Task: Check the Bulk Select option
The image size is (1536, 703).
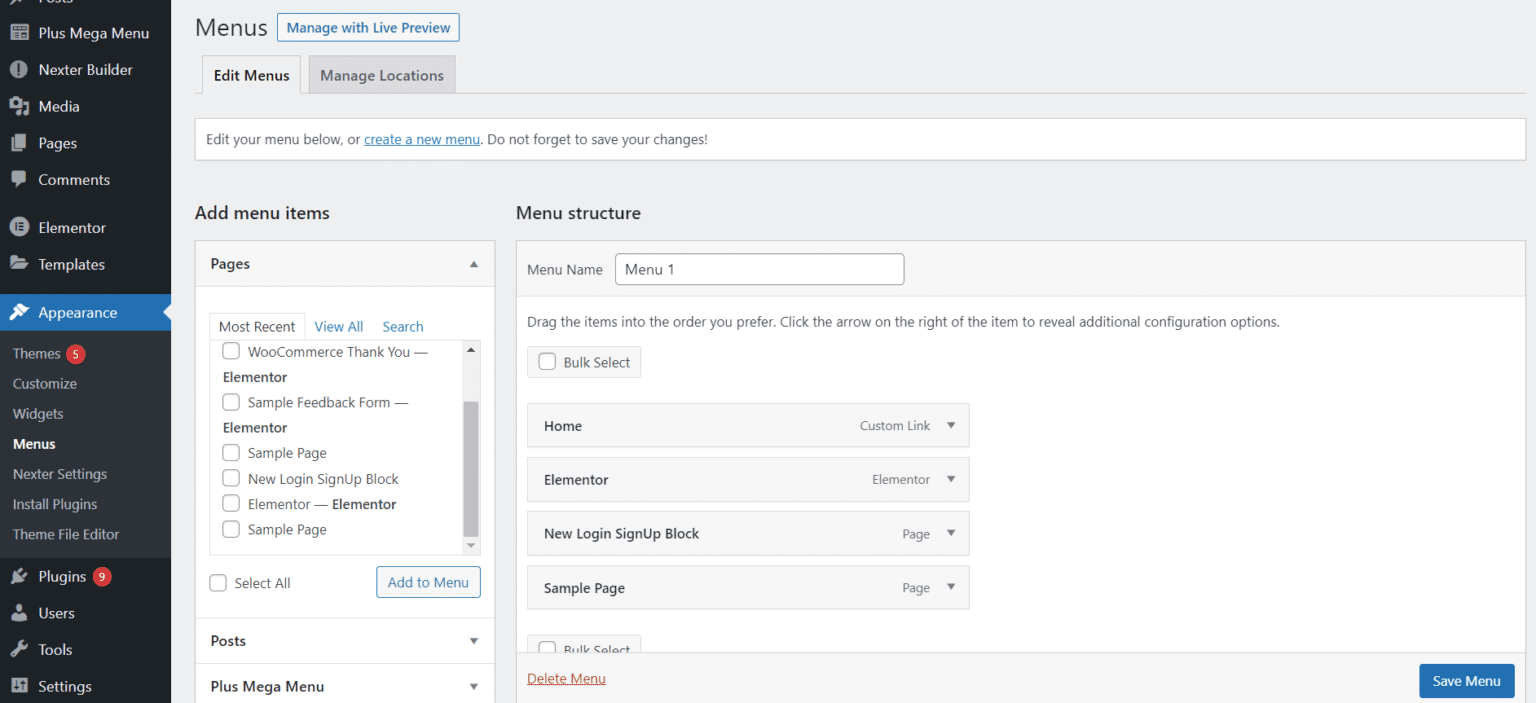Action: 547,361
